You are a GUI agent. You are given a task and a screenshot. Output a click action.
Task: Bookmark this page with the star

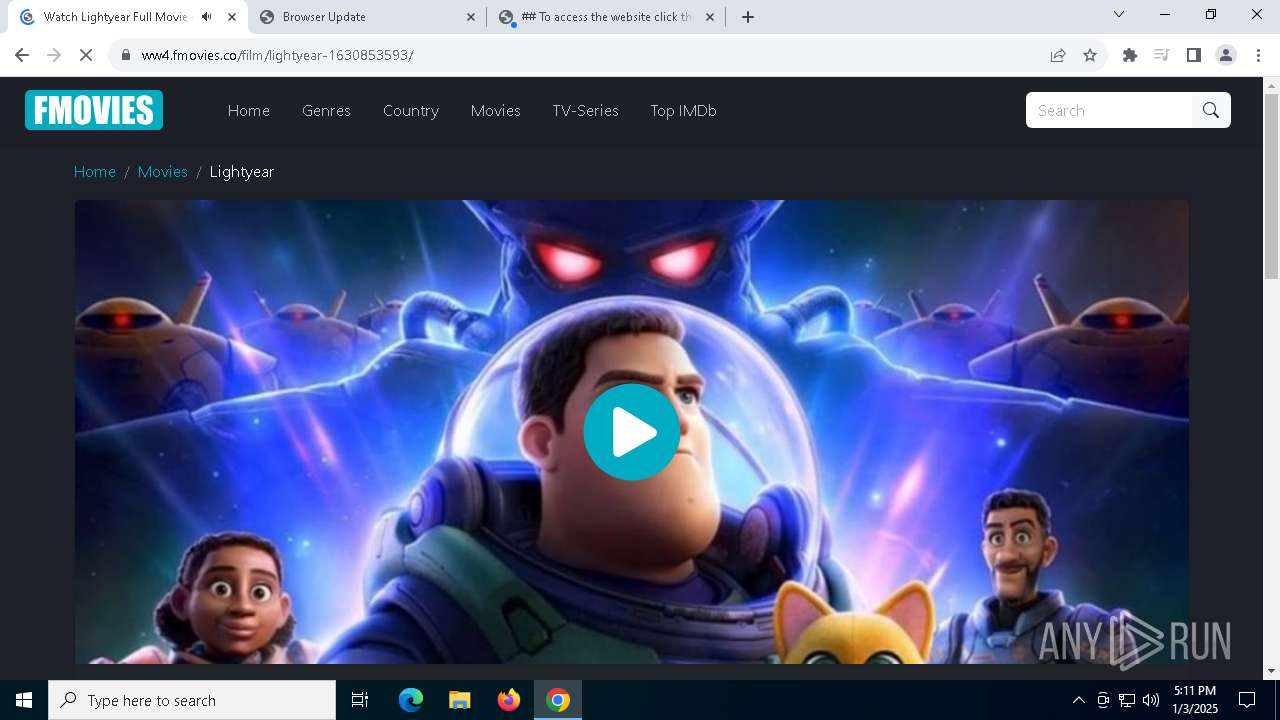point(1090,55)
